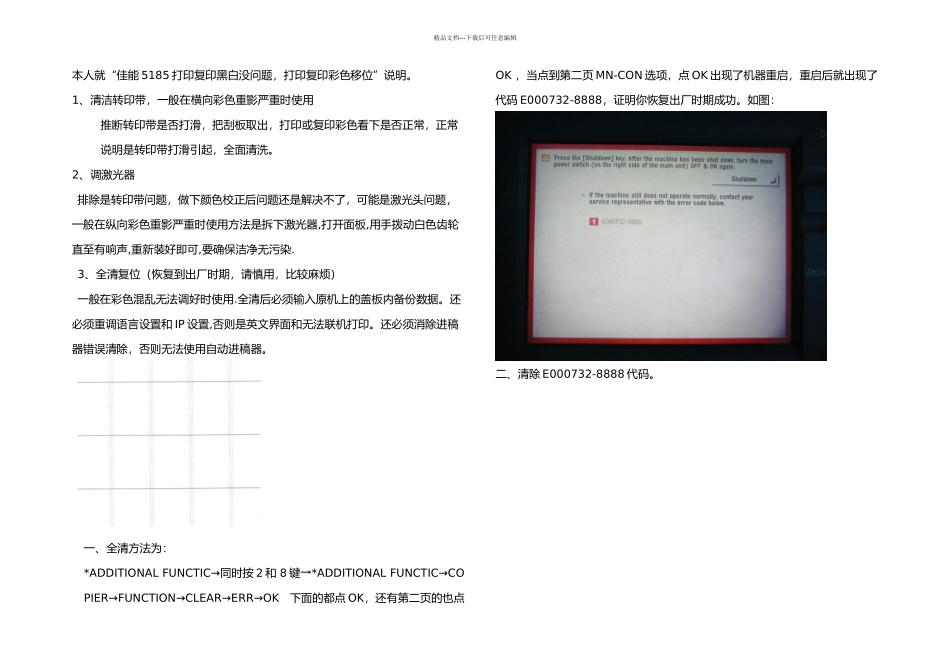Click the PIER→FUNCTION→CLEAR→ERR→OK line

[274, 598]
